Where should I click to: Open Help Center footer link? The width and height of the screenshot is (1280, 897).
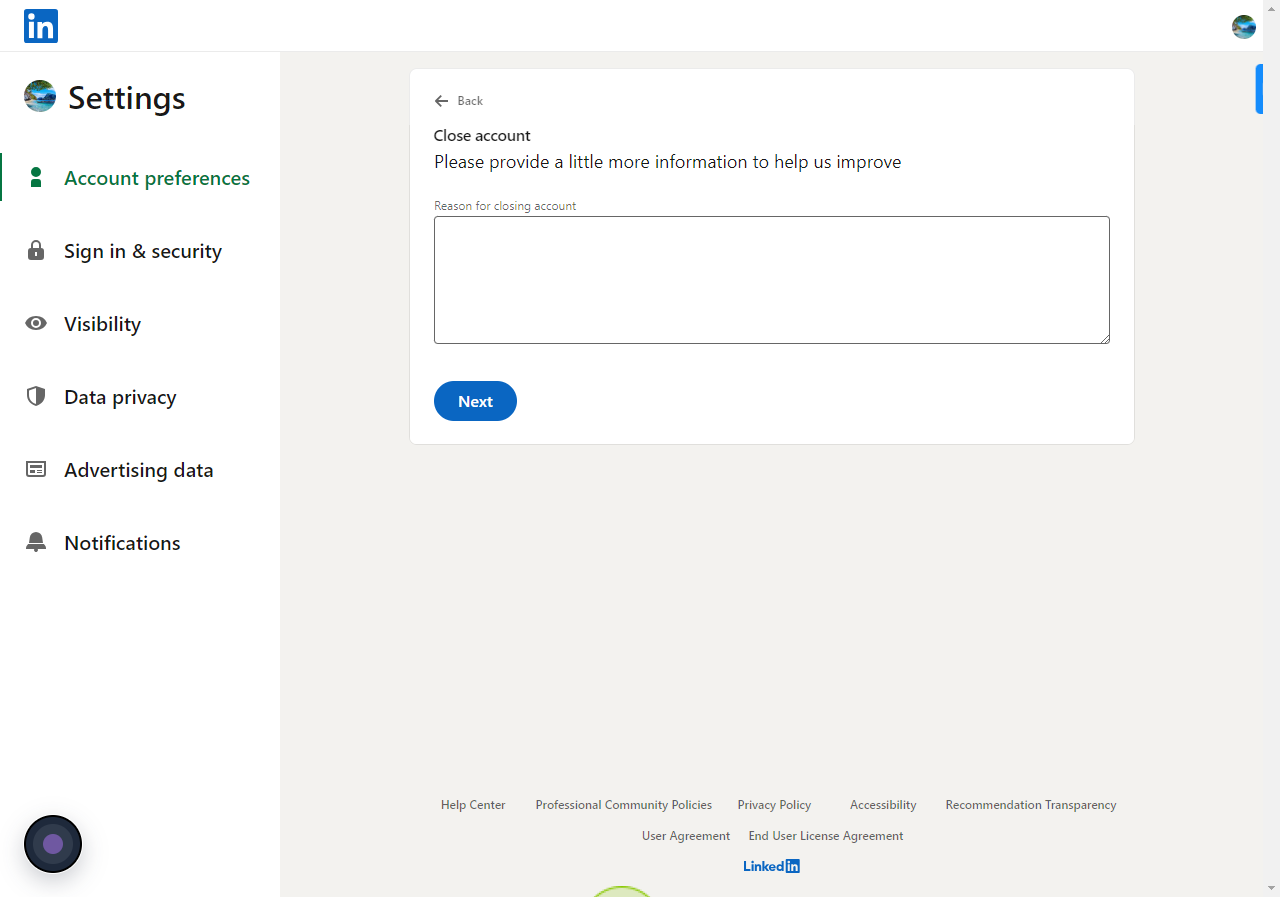coord(473,805)
